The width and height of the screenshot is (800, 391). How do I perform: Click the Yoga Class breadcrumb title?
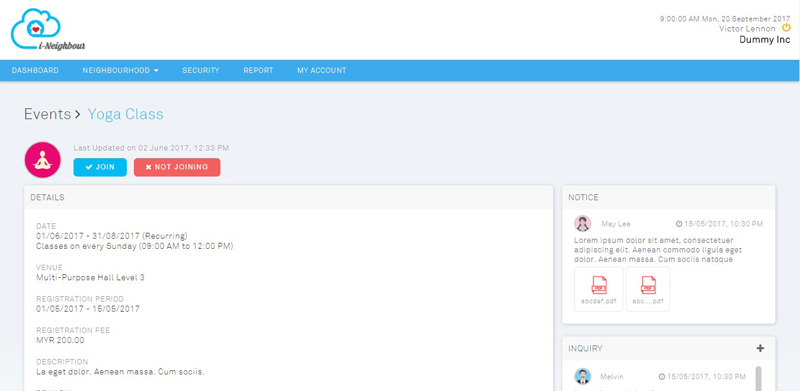point(126,114)
